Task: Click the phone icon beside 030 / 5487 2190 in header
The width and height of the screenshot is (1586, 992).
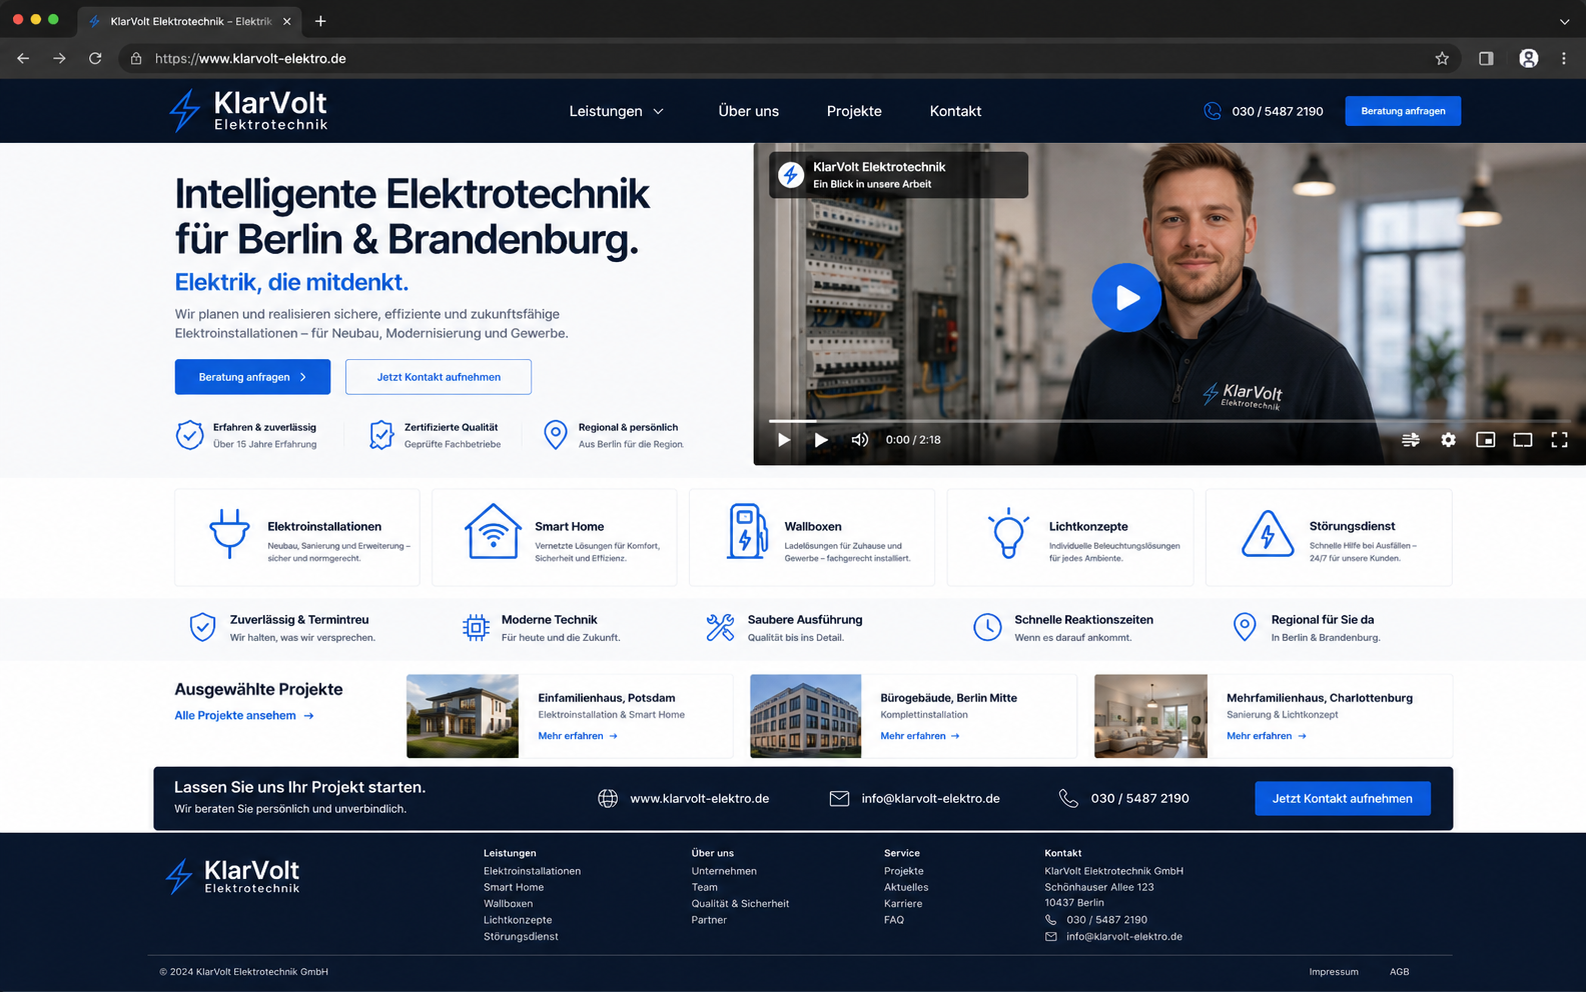Action: click(1212, 111)
